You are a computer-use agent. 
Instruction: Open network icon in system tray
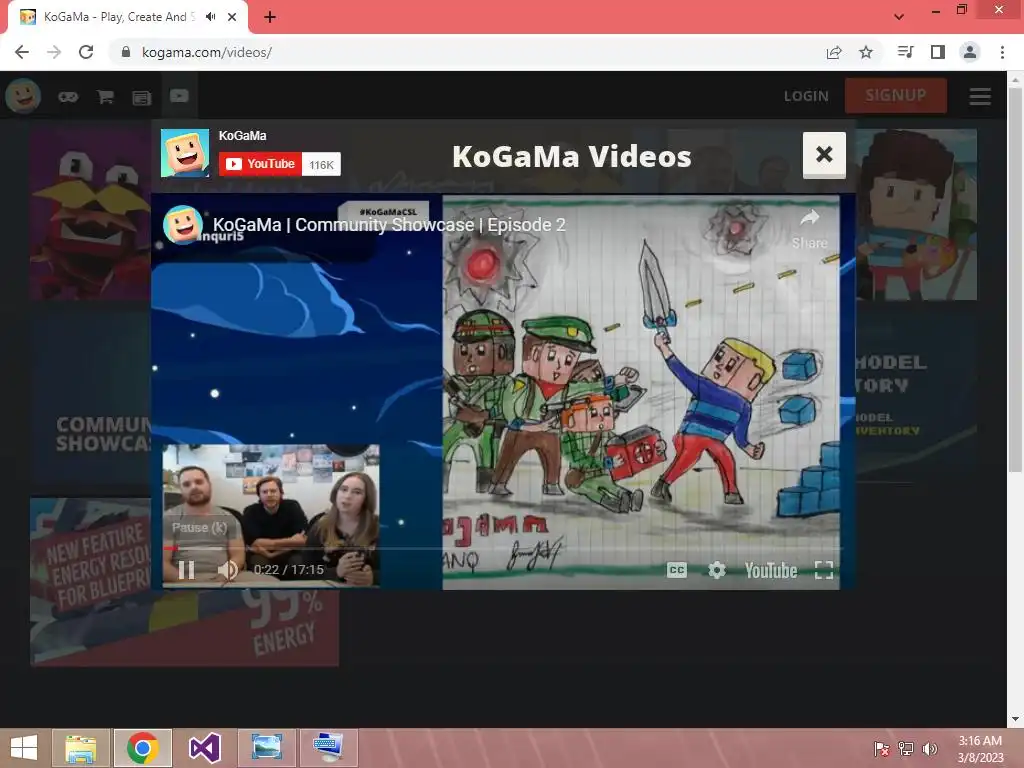click(906, 748)
